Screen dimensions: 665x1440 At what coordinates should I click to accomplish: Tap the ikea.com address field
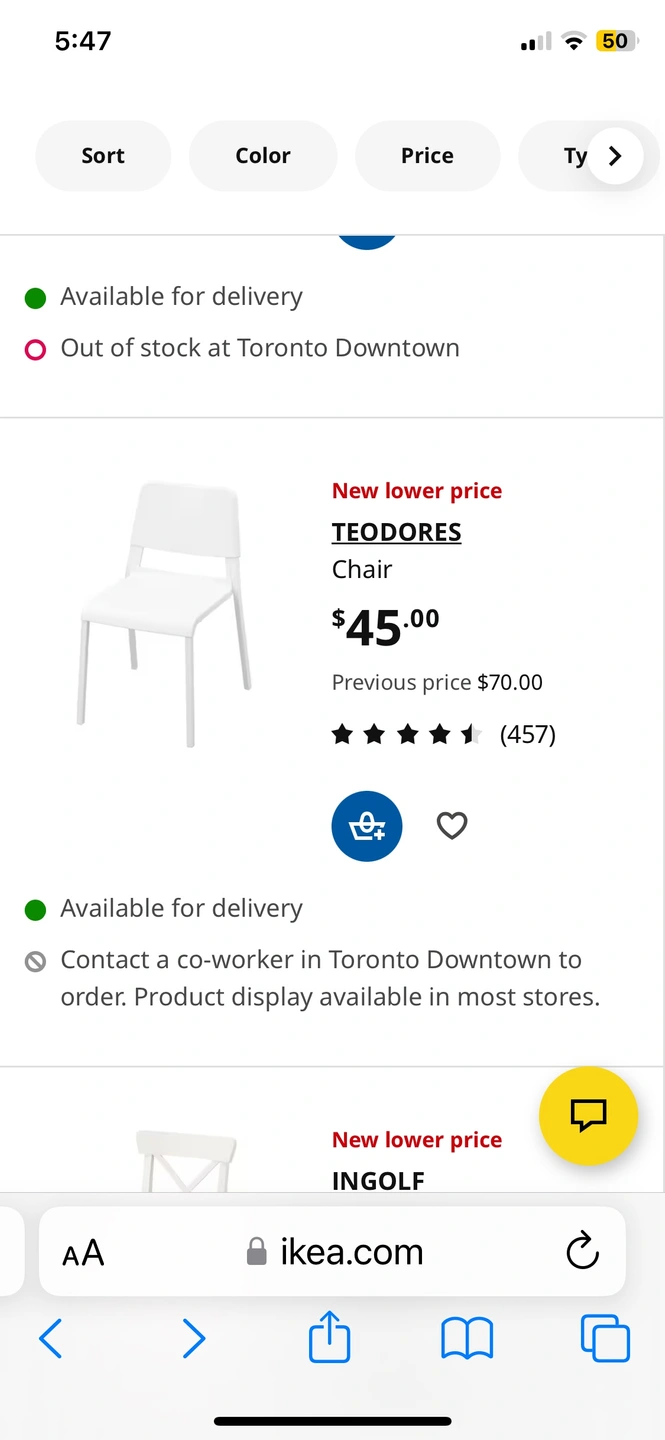click(335, 1252)
